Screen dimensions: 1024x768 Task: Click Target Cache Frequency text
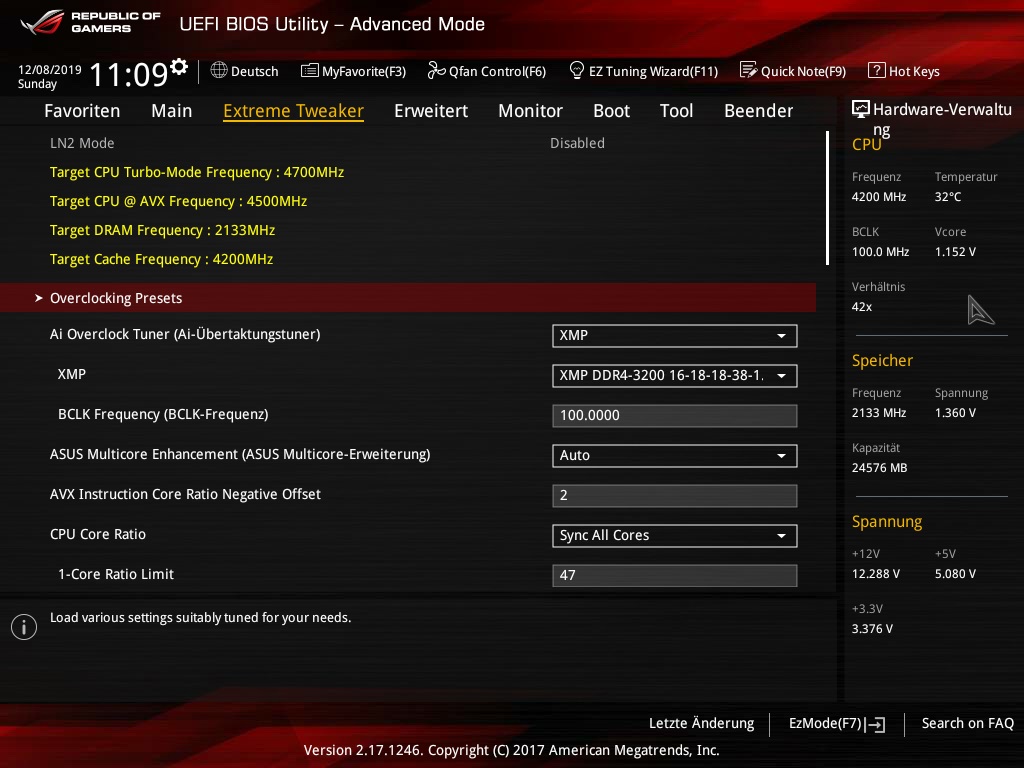161,259
